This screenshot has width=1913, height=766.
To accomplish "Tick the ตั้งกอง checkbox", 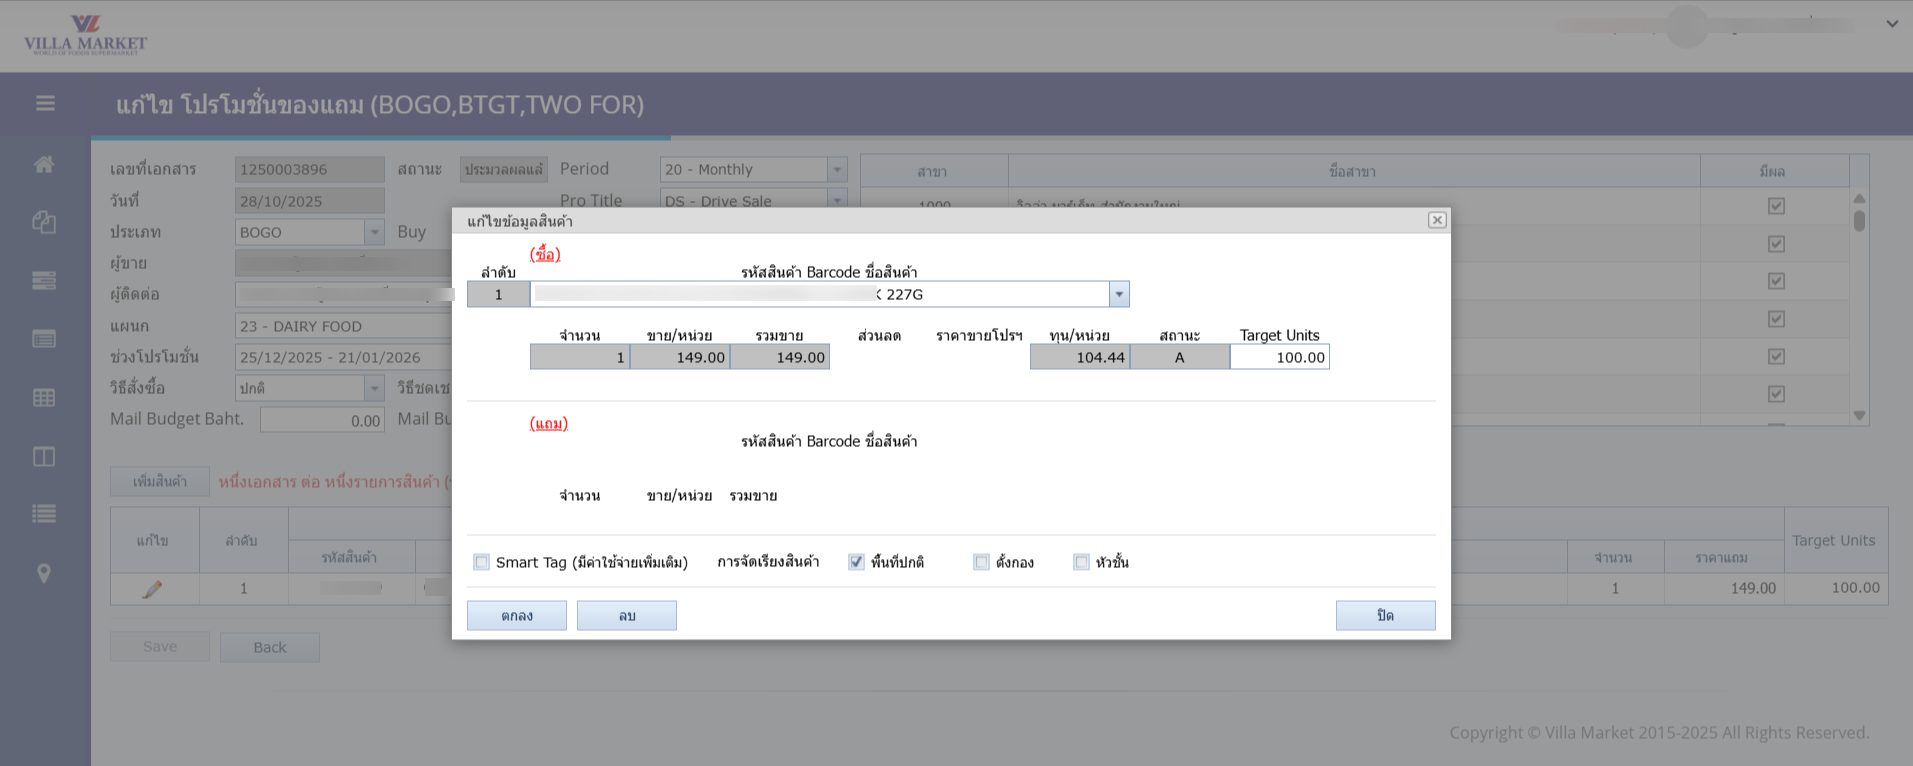I will pos(981,562).
